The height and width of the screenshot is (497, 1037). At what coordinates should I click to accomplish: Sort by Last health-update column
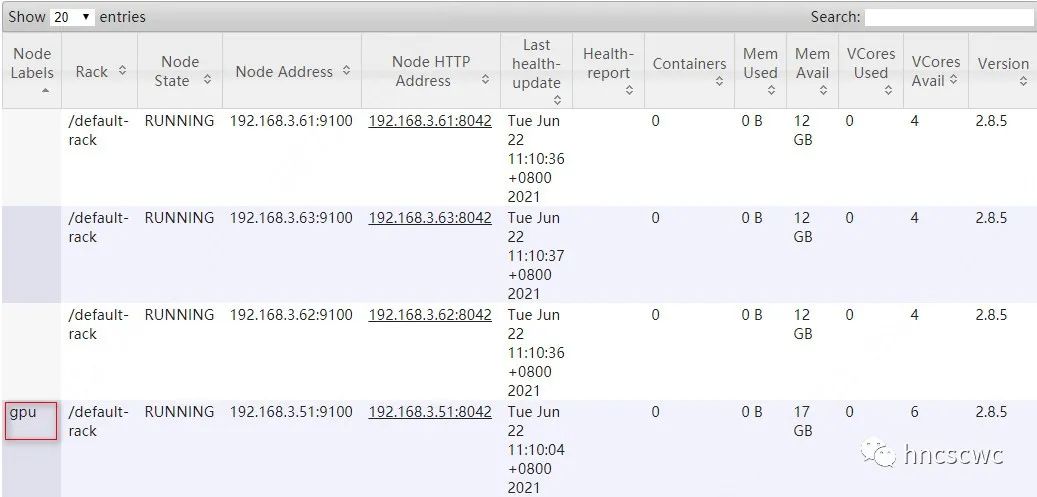(536, 72)
